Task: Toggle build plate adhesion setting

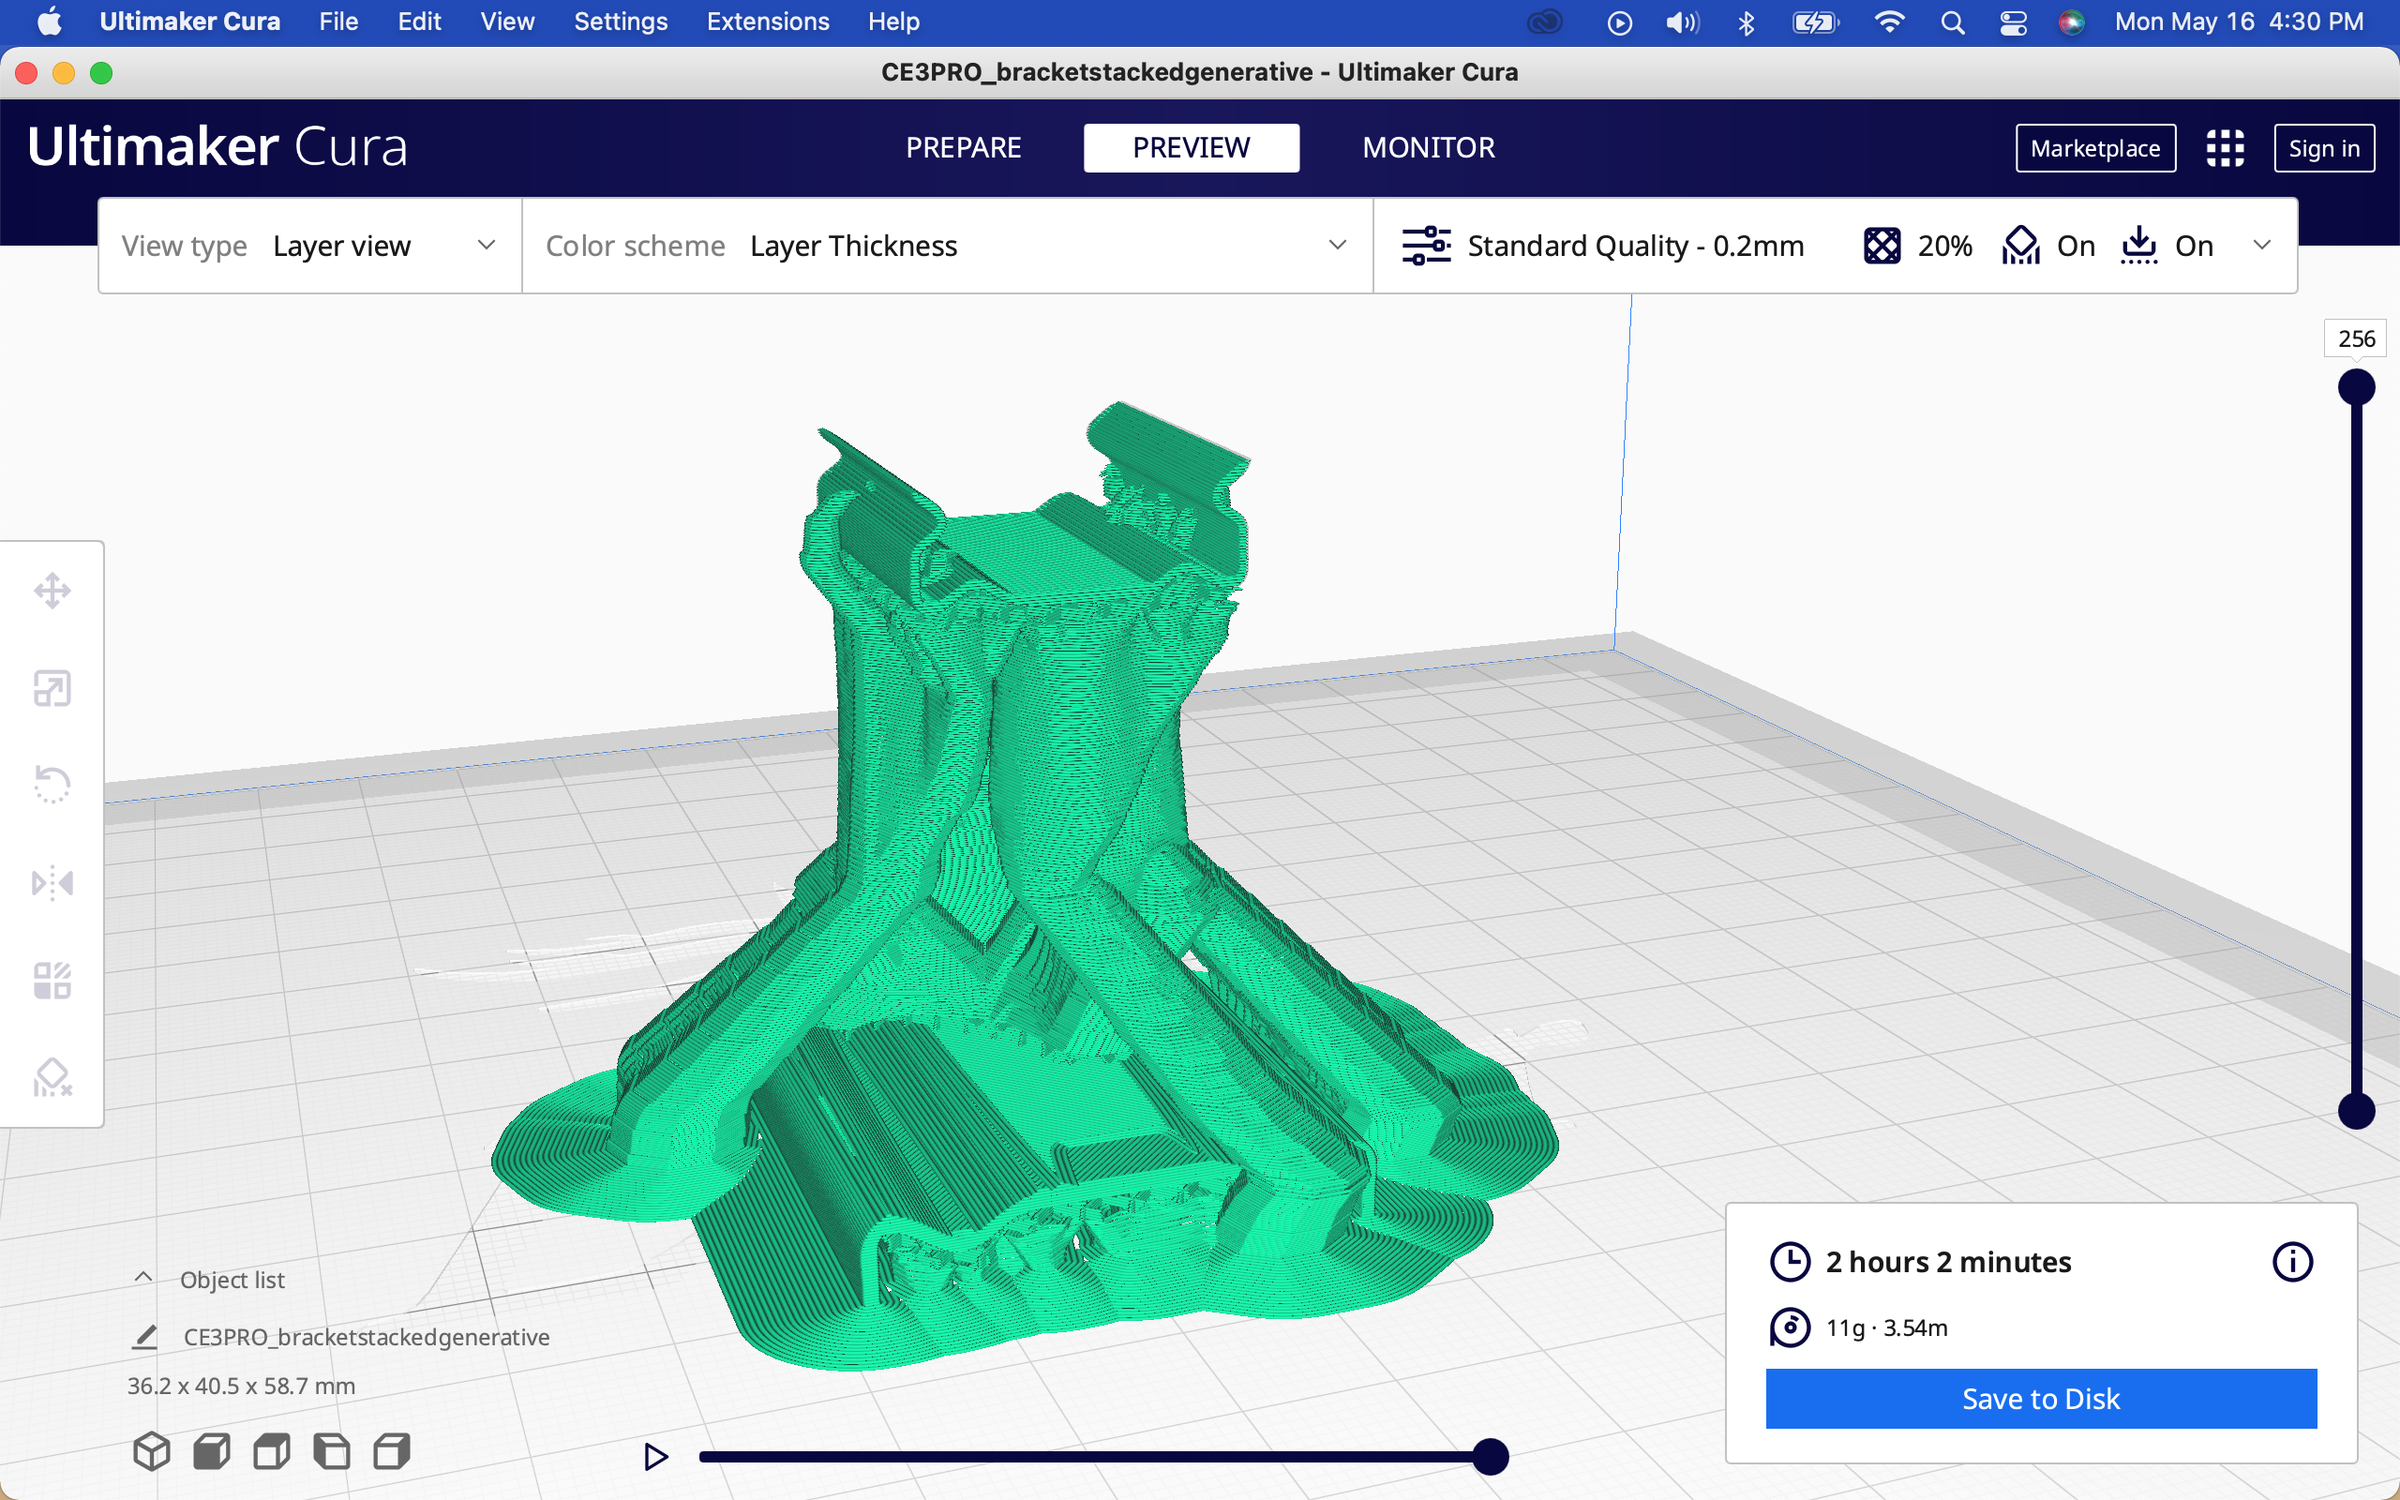Action: pyautogui.click(x=2168, y=245)
